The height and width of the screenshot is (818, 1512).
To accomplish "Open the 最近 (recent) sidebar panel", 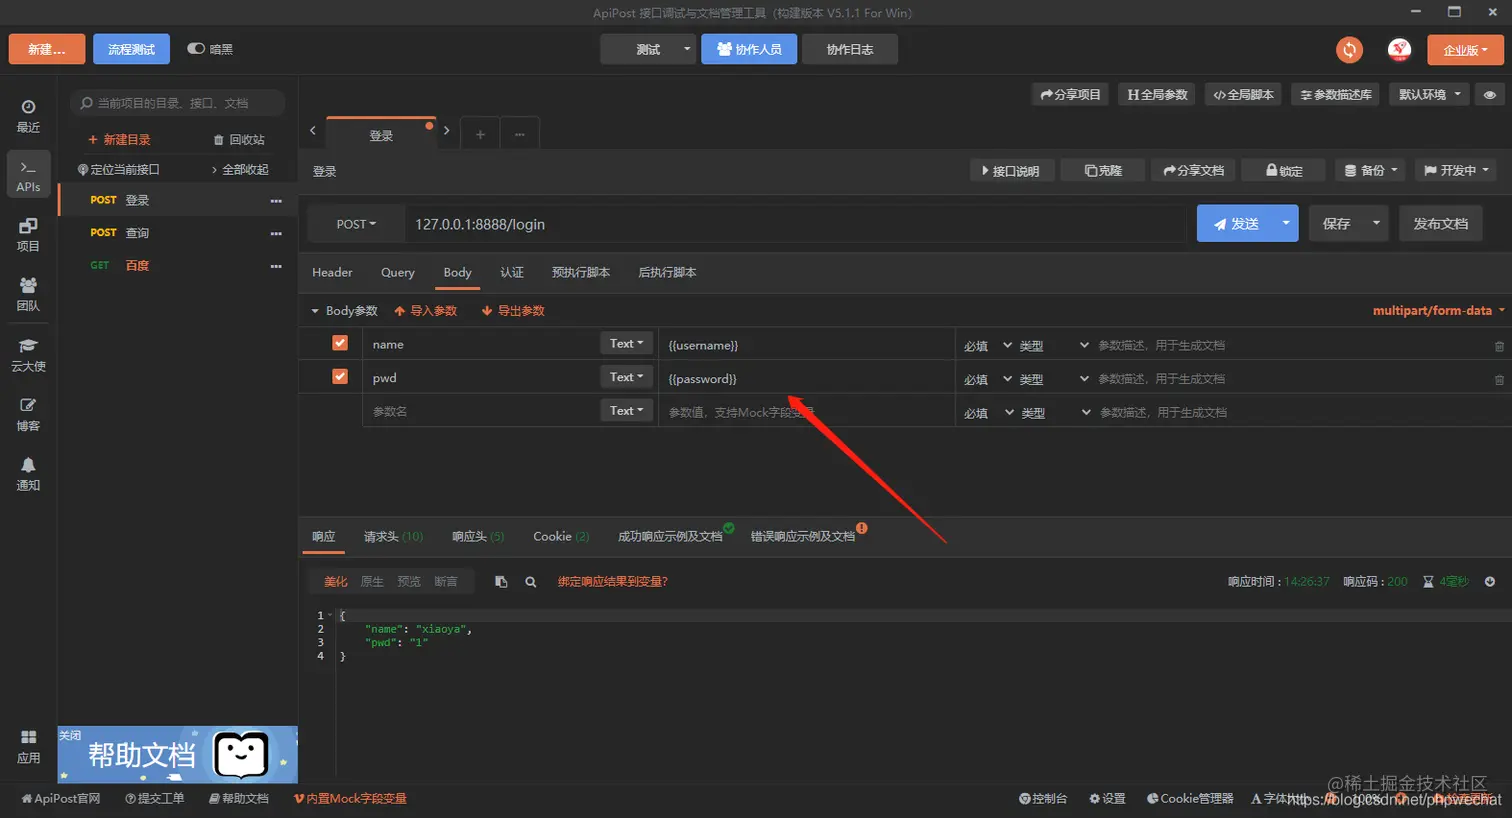I will 28,116.
